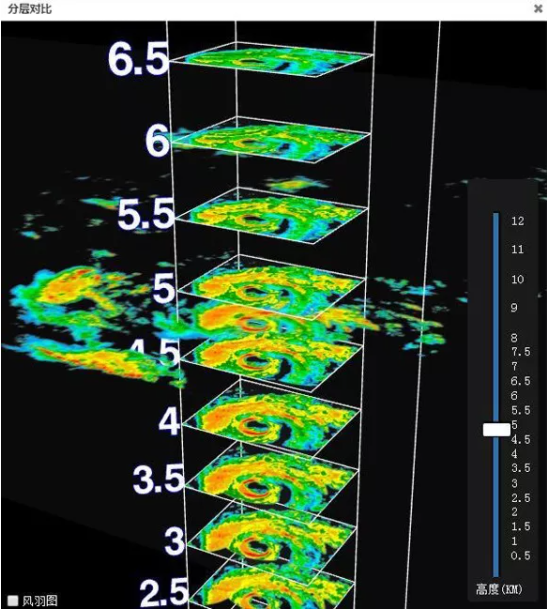Select the 6 km radar layer slice

(x=270, y=140)
